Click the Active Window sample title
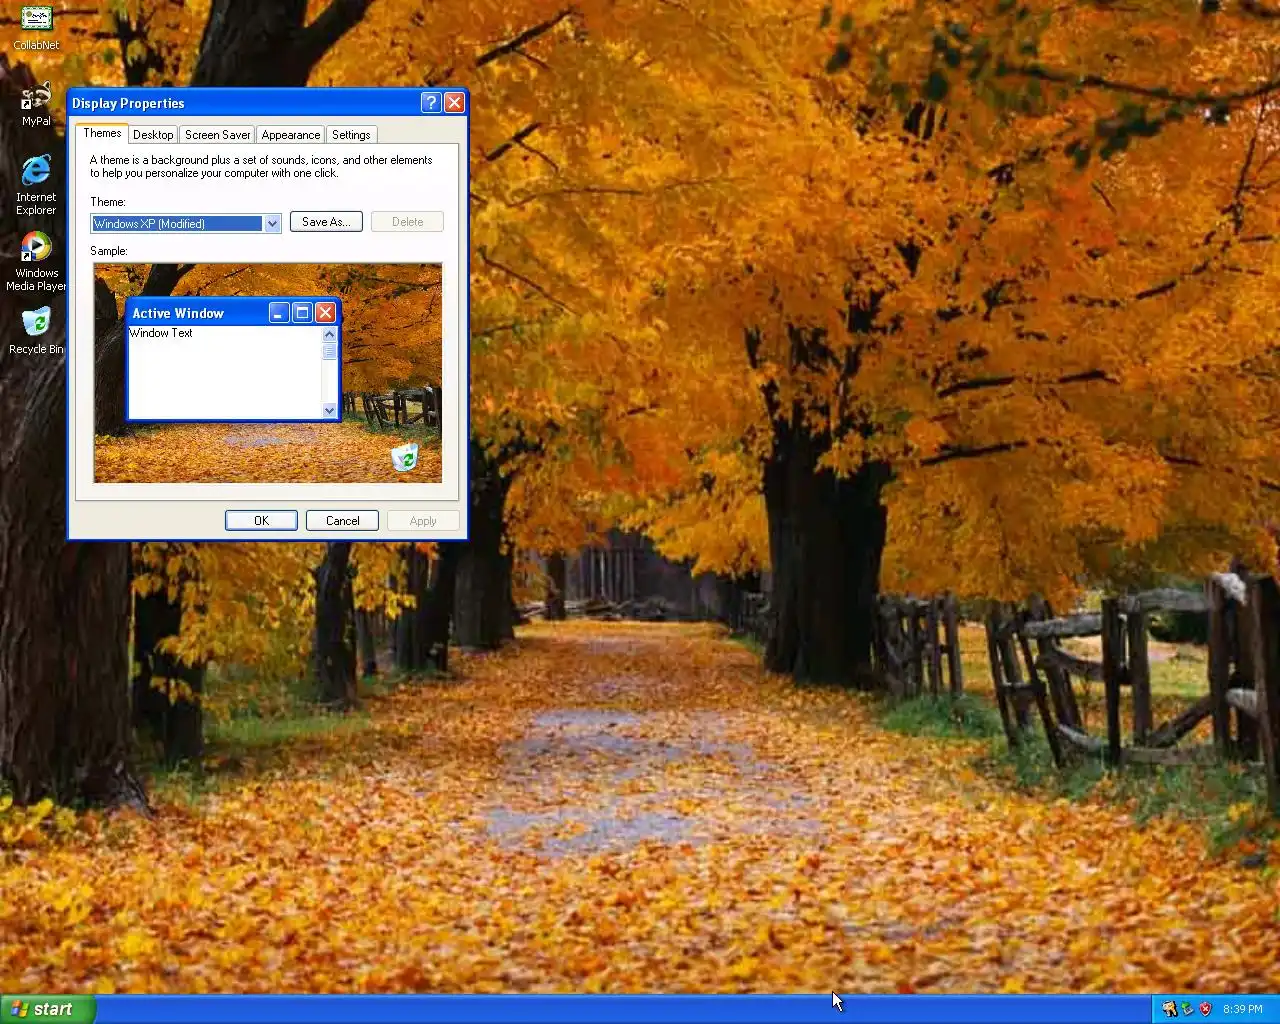The height and width of the screenshot is (1024, 1280). click(x=178, y=313)
